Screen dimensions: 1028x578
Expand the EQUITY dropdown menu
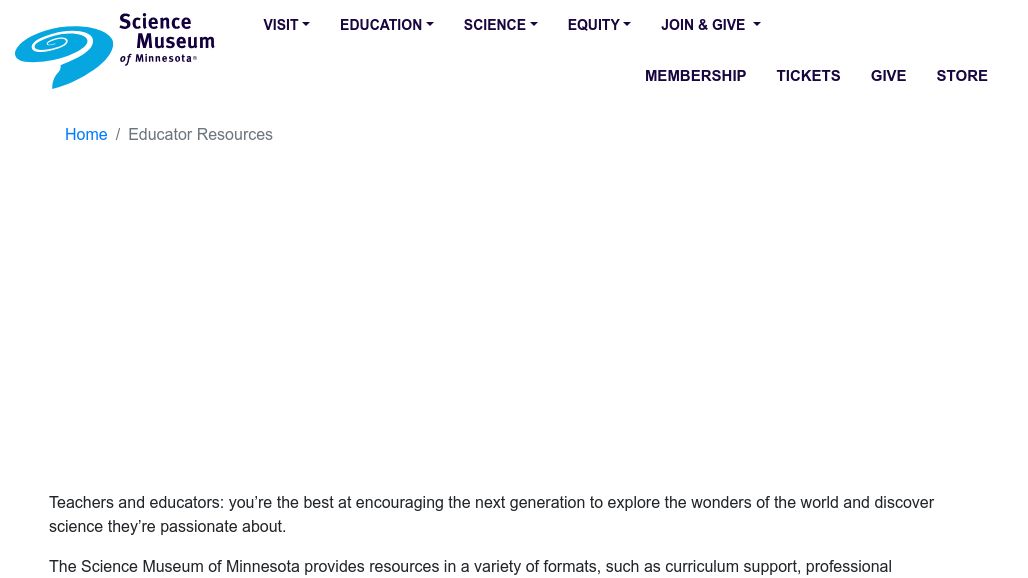(x=599, y=25)
